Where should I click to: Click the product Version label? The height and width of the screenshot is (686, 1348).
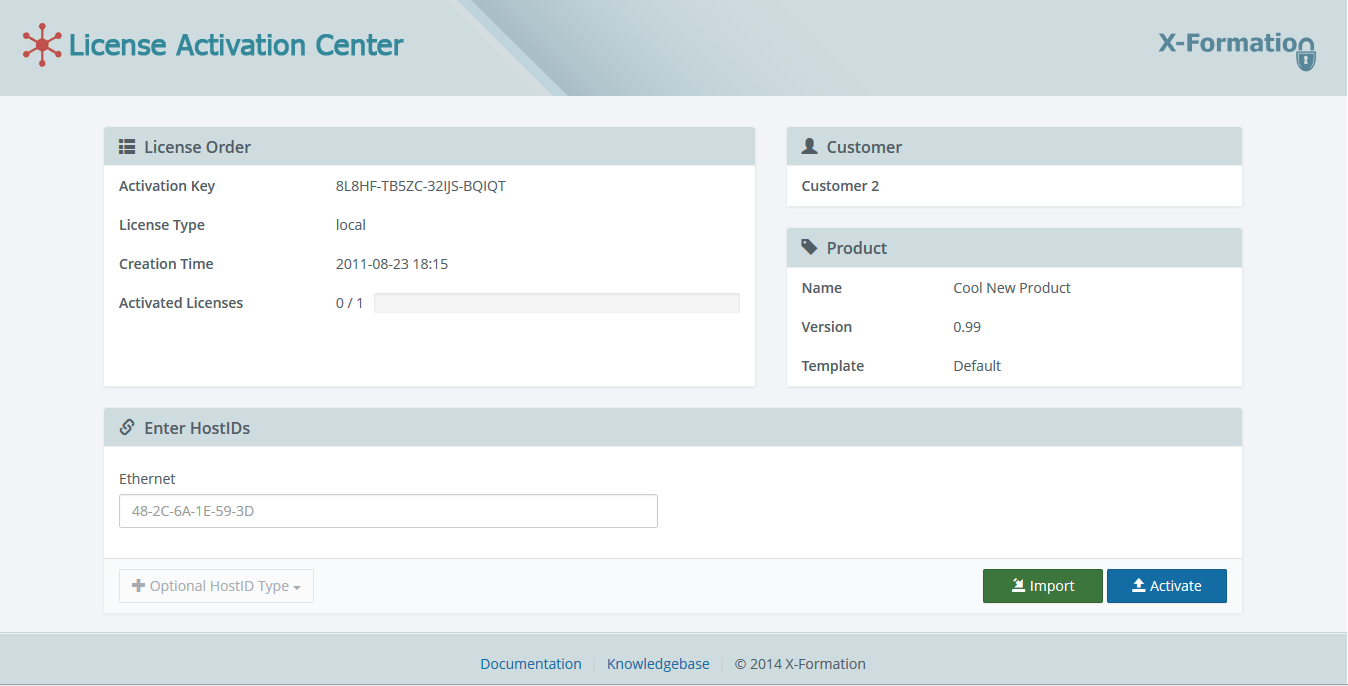[x=827, y=327]
